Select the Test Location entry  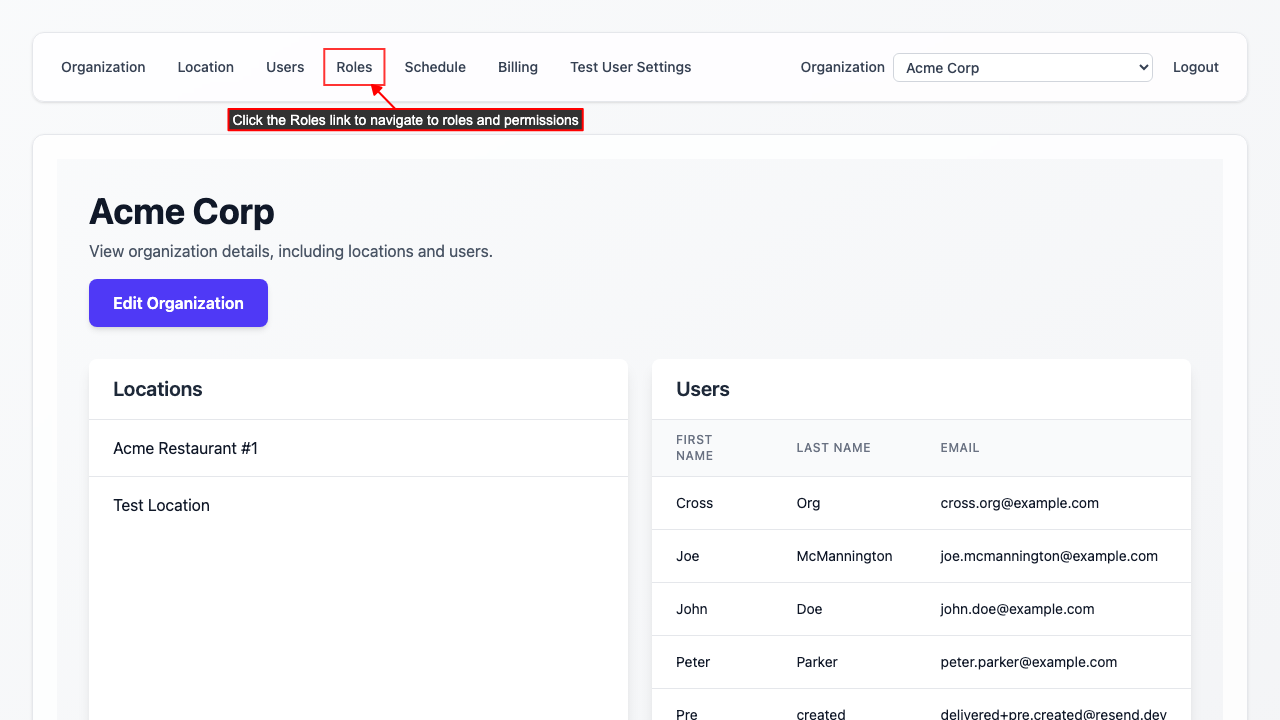click(161, 505)
